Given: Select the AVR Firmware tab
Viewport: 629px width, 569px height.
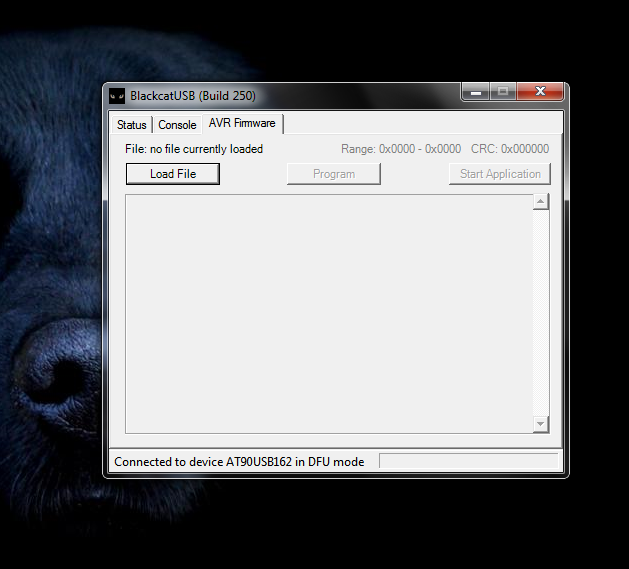Looking at the screenshot, I should 242,123.
